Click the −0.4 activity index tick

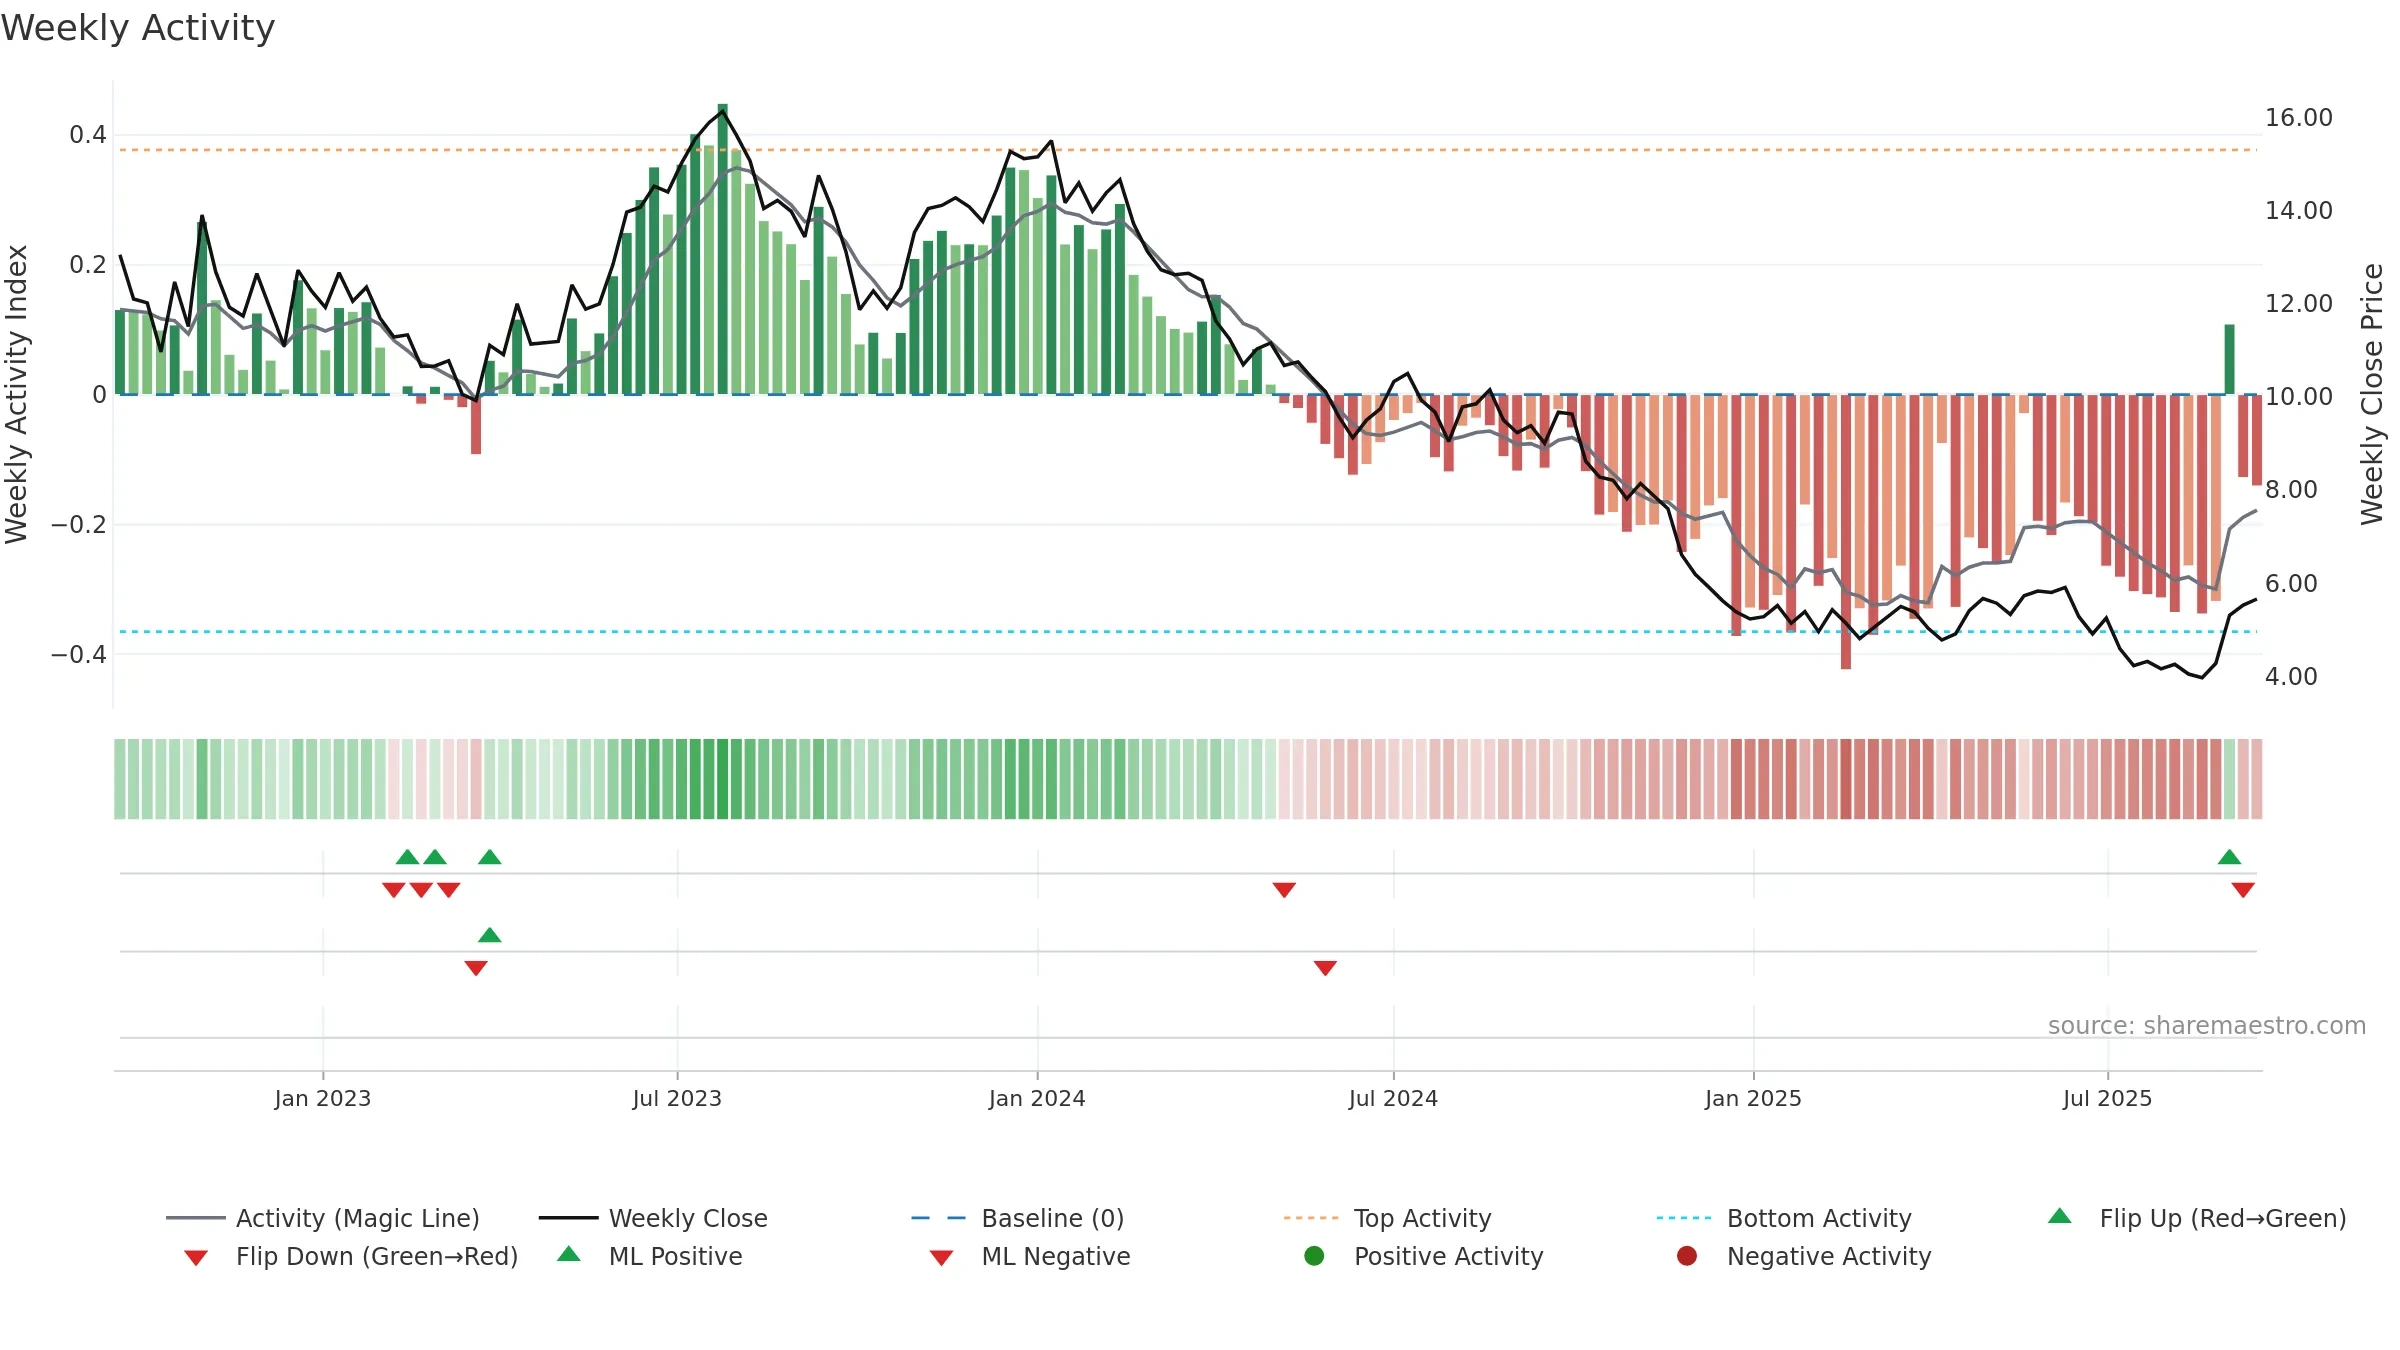pyautogui.click(x=79, y=655)
